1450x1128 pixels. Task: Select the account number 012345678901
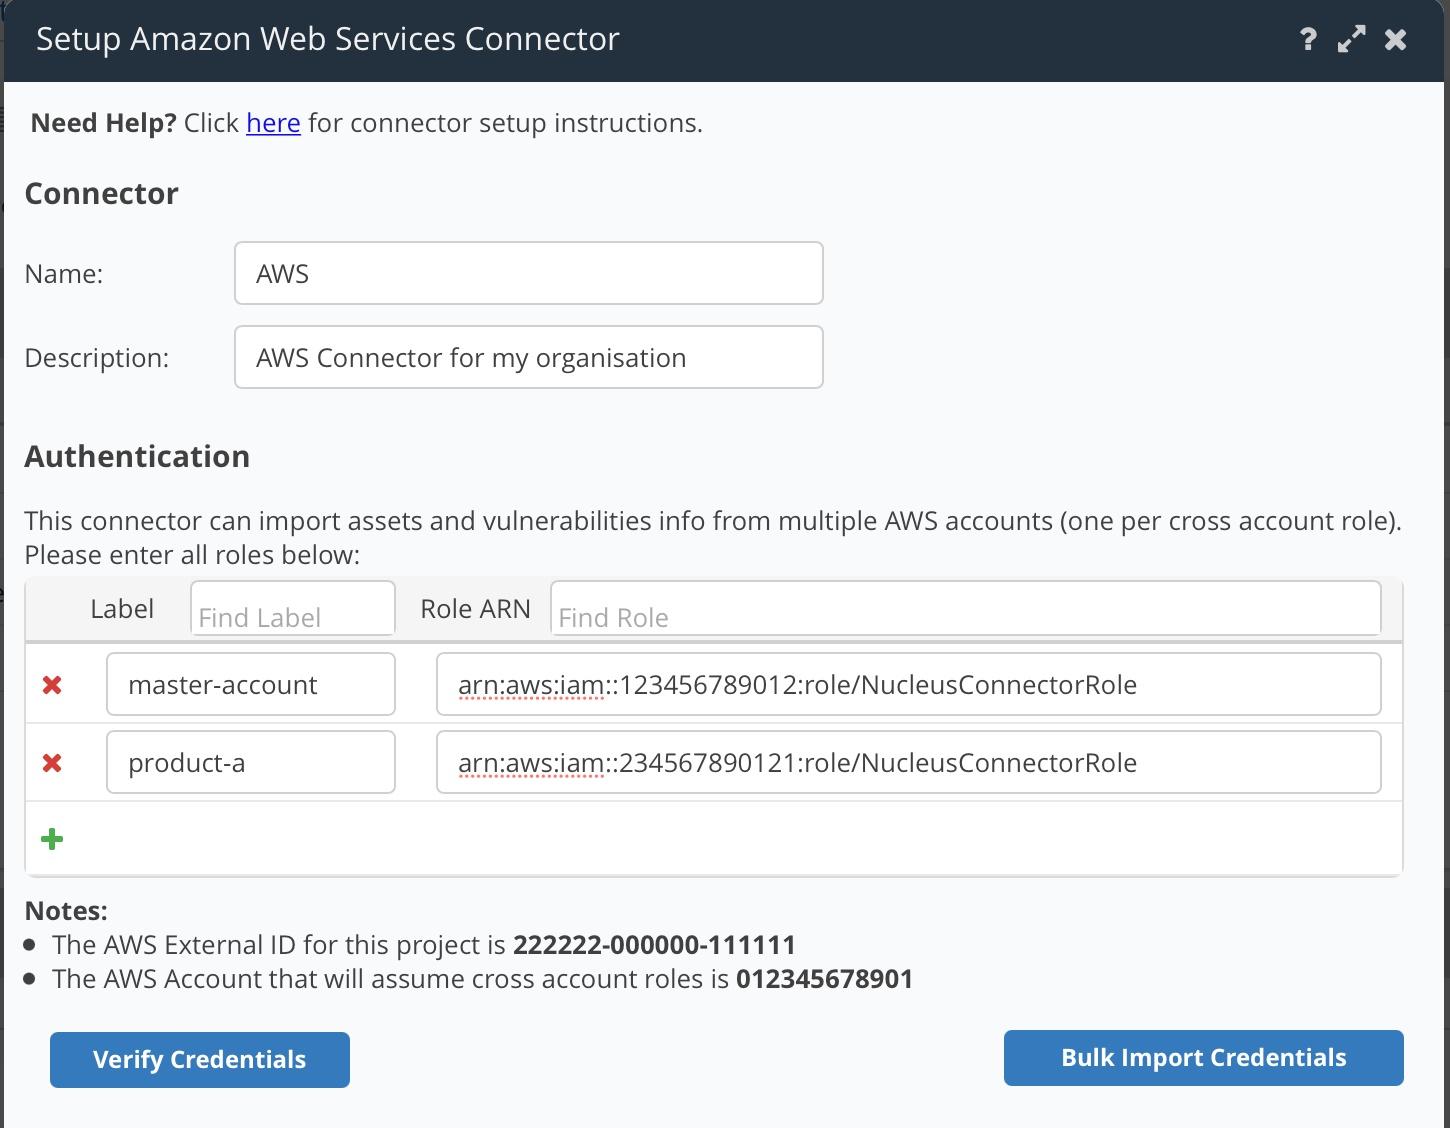pyautogui.click(x=825, y=979)
